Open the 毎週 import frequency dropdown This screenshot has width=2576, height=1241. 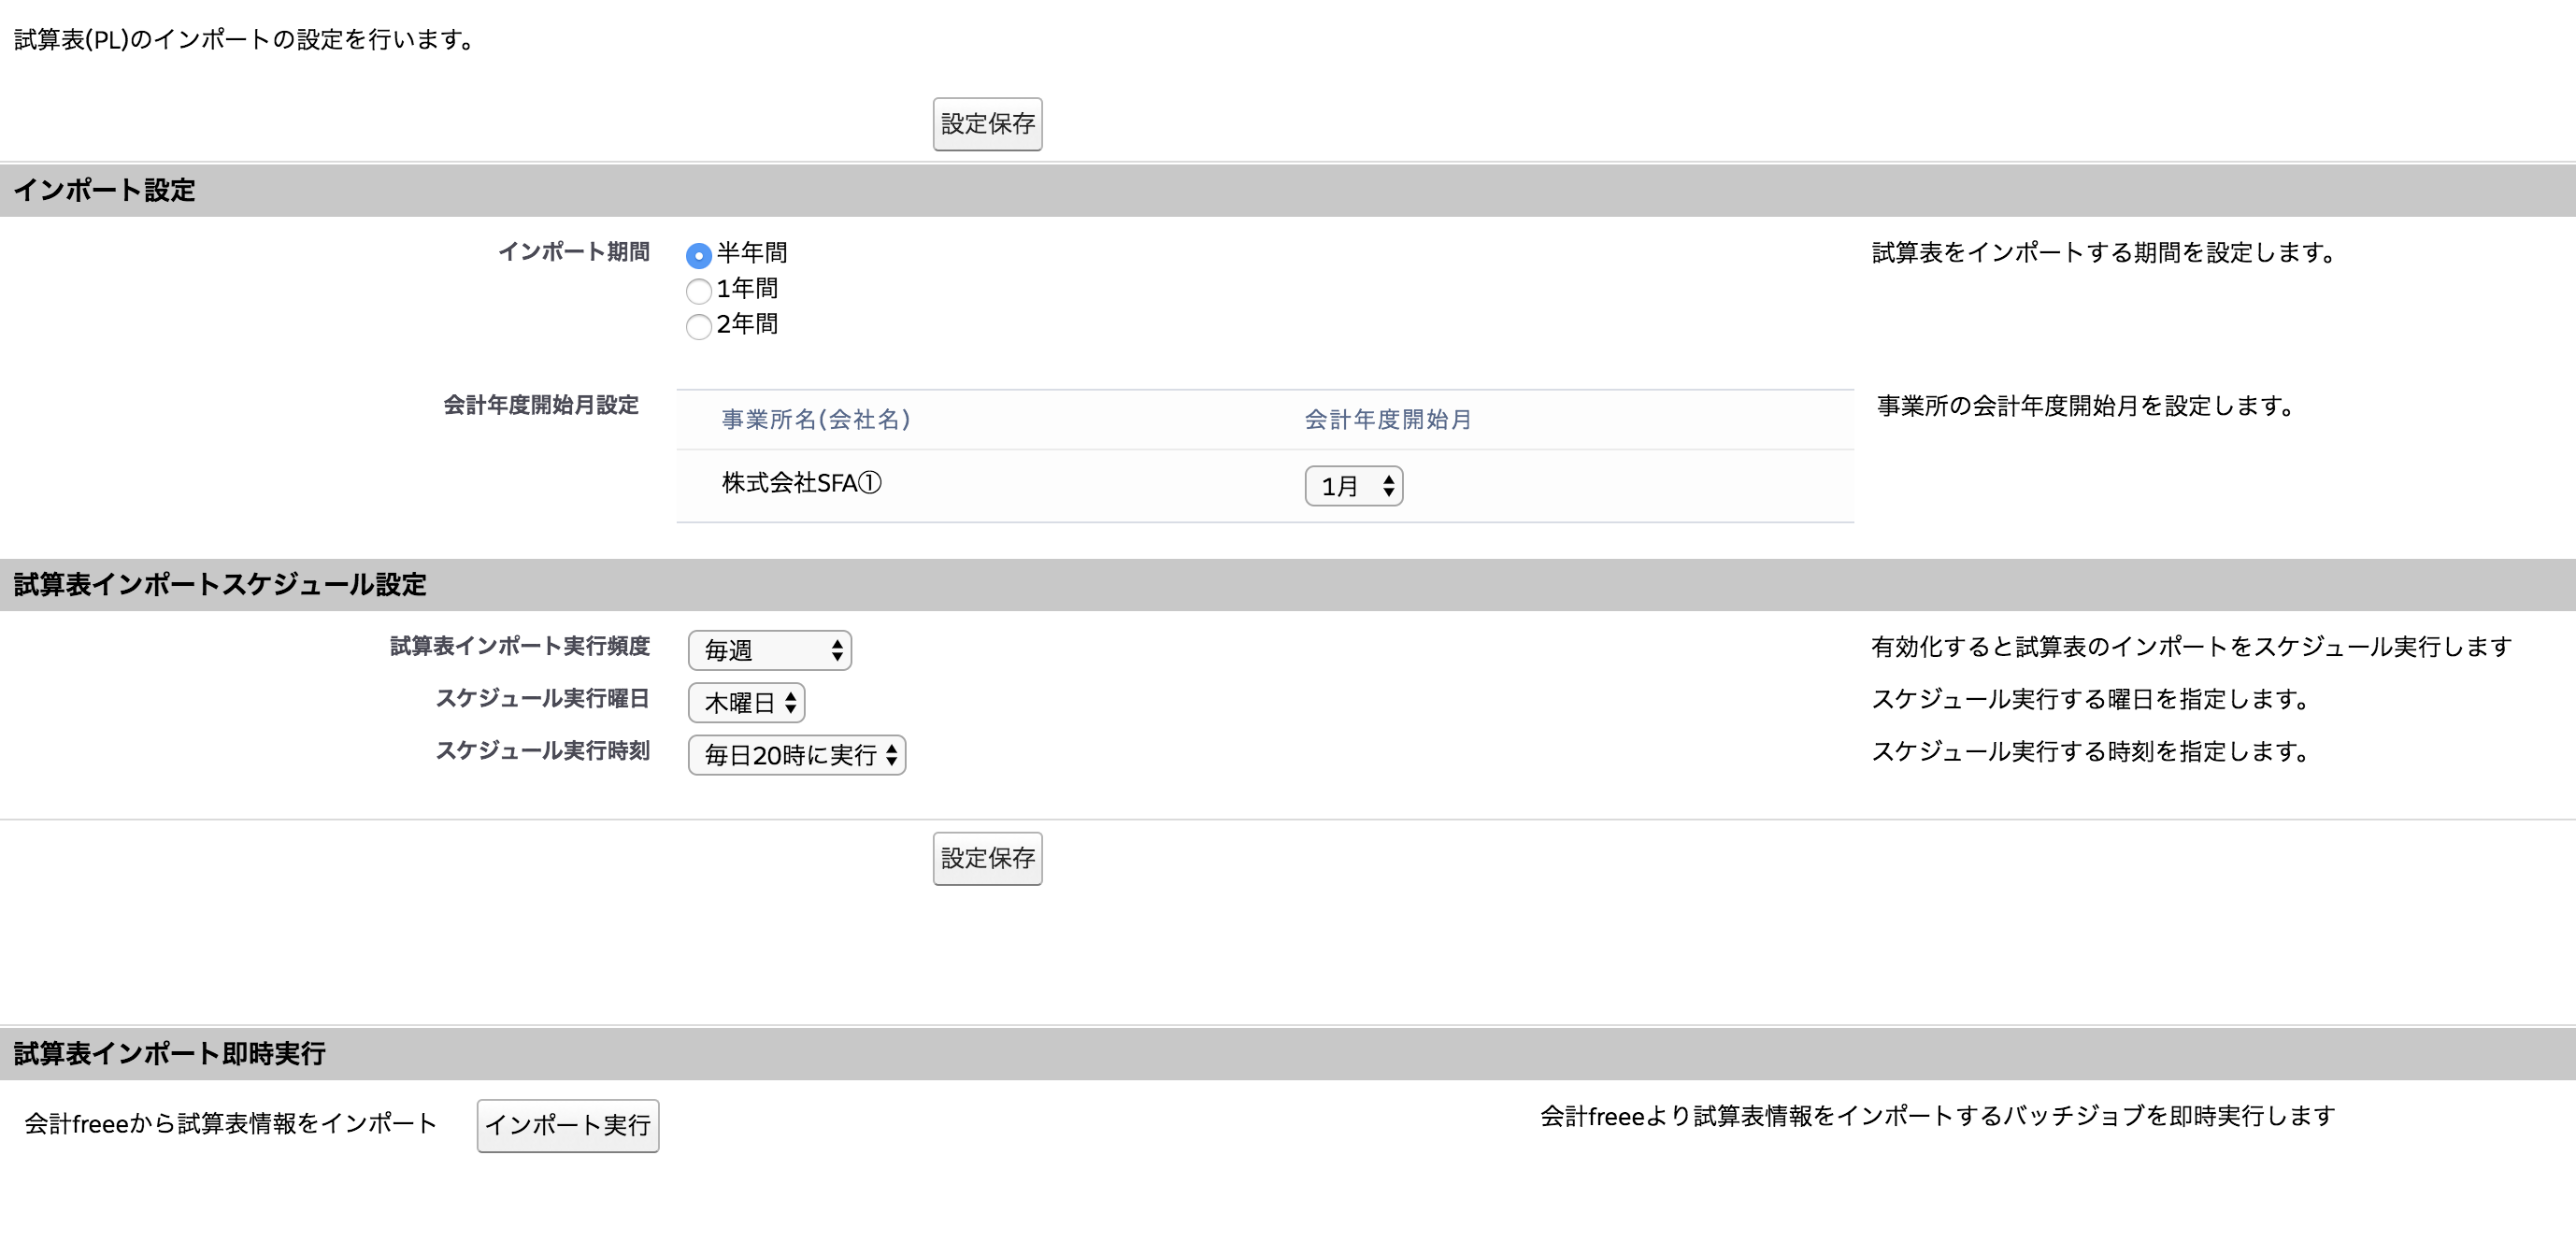tap(769, 650)
